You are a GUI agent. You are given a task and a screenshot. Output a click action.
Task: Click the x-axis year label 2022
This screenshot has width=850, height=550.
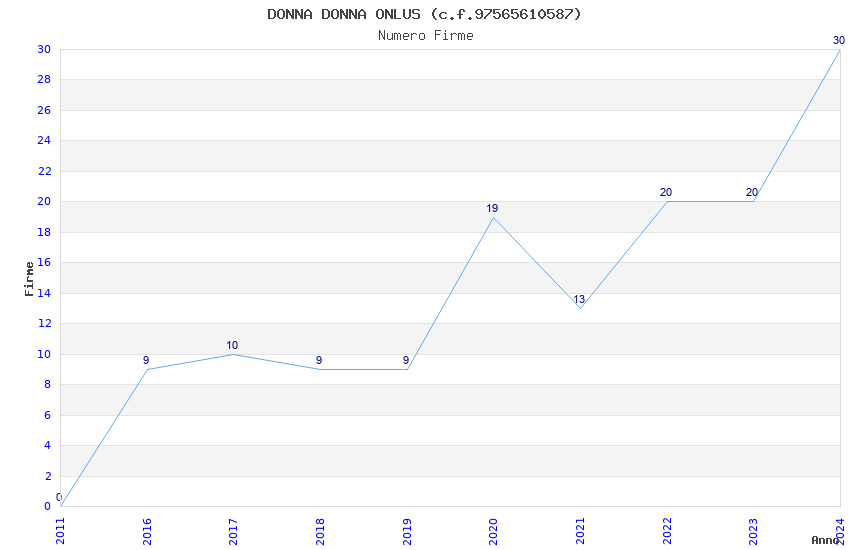pos(667,532)
